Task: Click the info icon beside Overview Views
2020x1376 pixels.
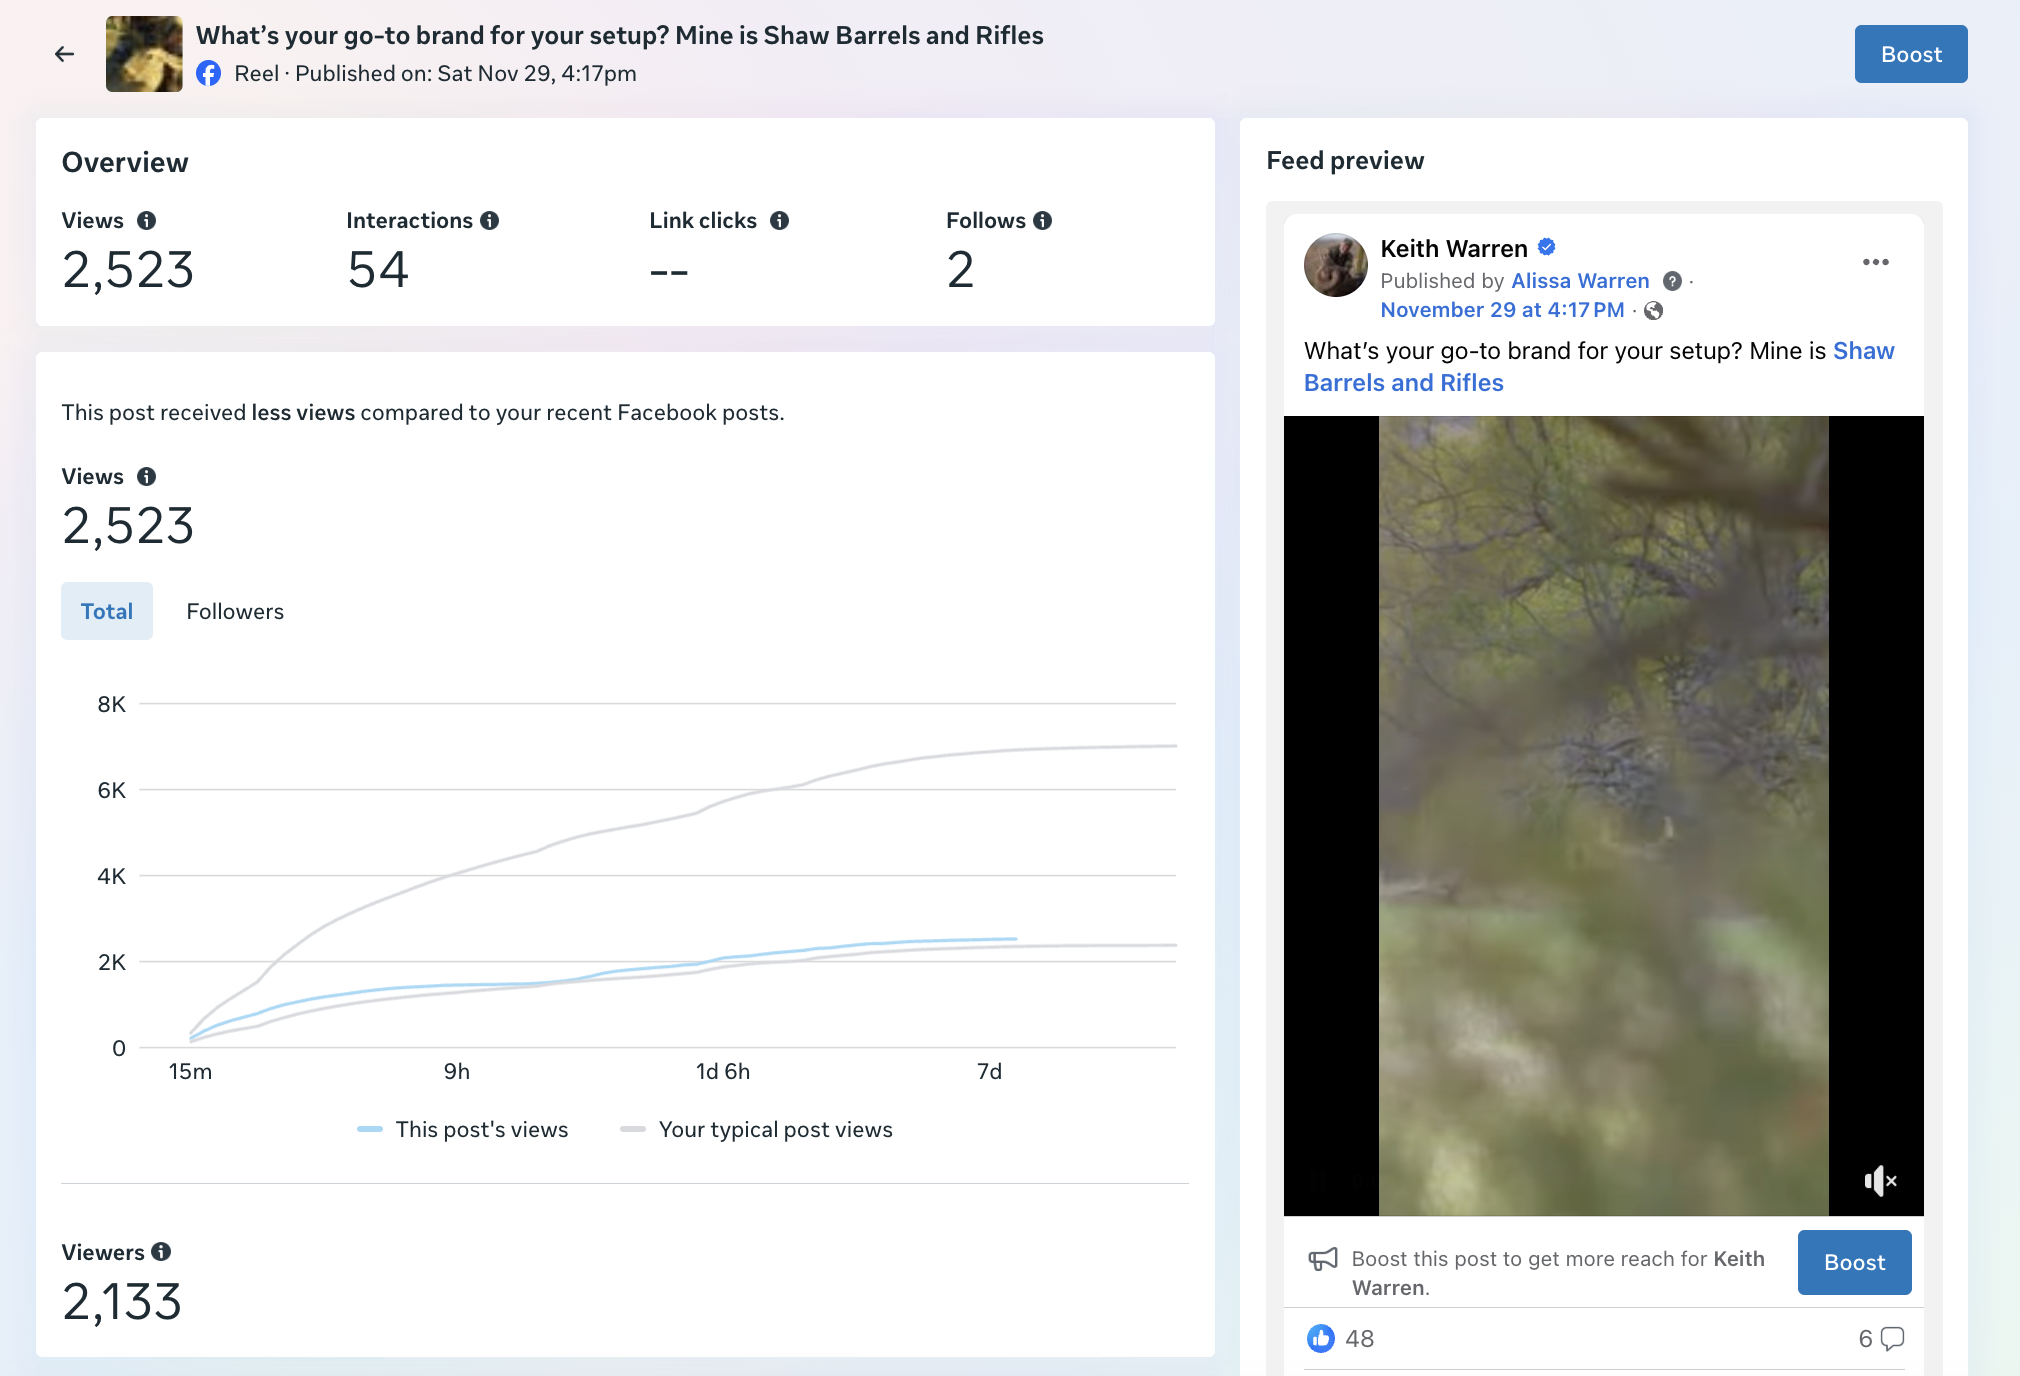Action: click(x=147, y=221)
